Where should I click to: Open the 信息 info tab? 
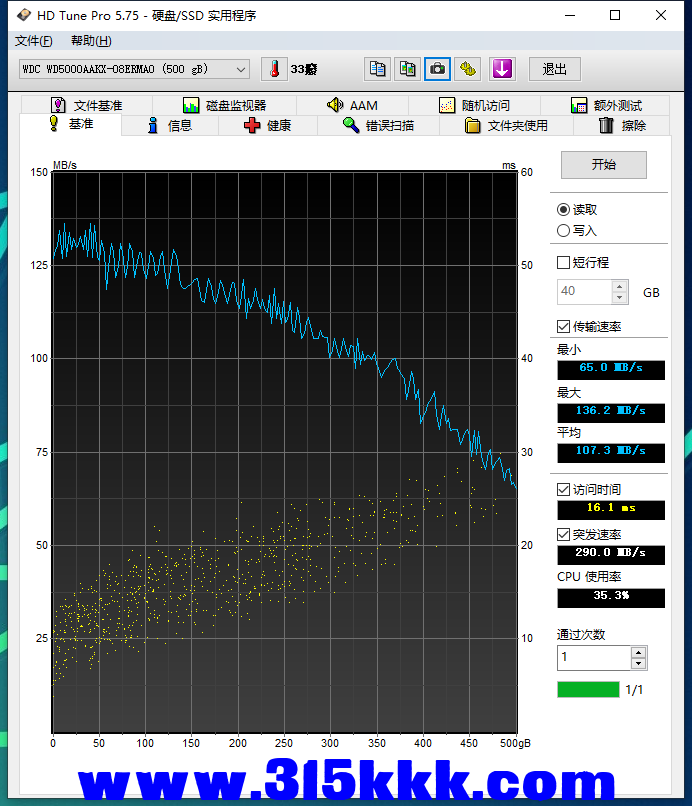[x=169, y=126]
